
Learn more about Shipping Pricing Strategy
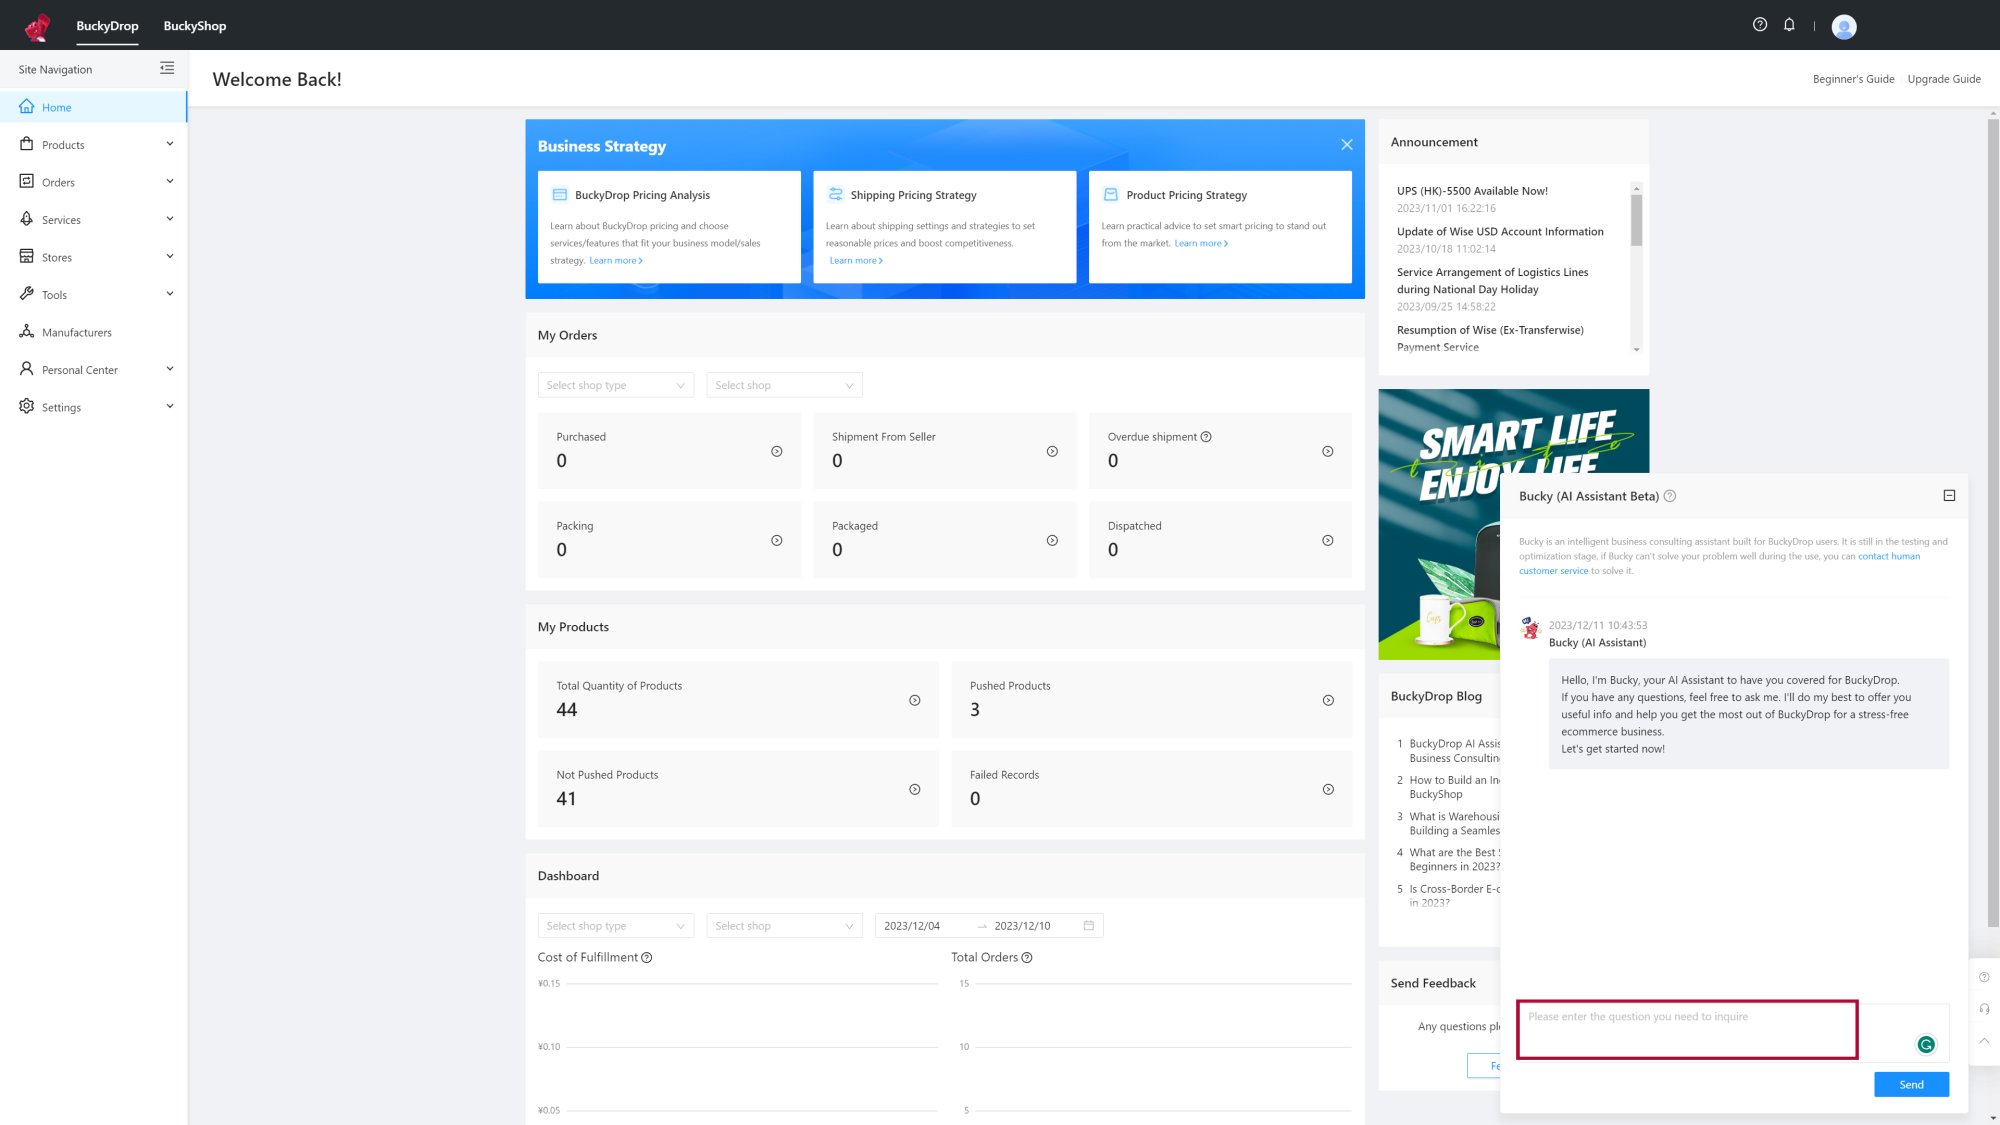click(x=856, y=261)
